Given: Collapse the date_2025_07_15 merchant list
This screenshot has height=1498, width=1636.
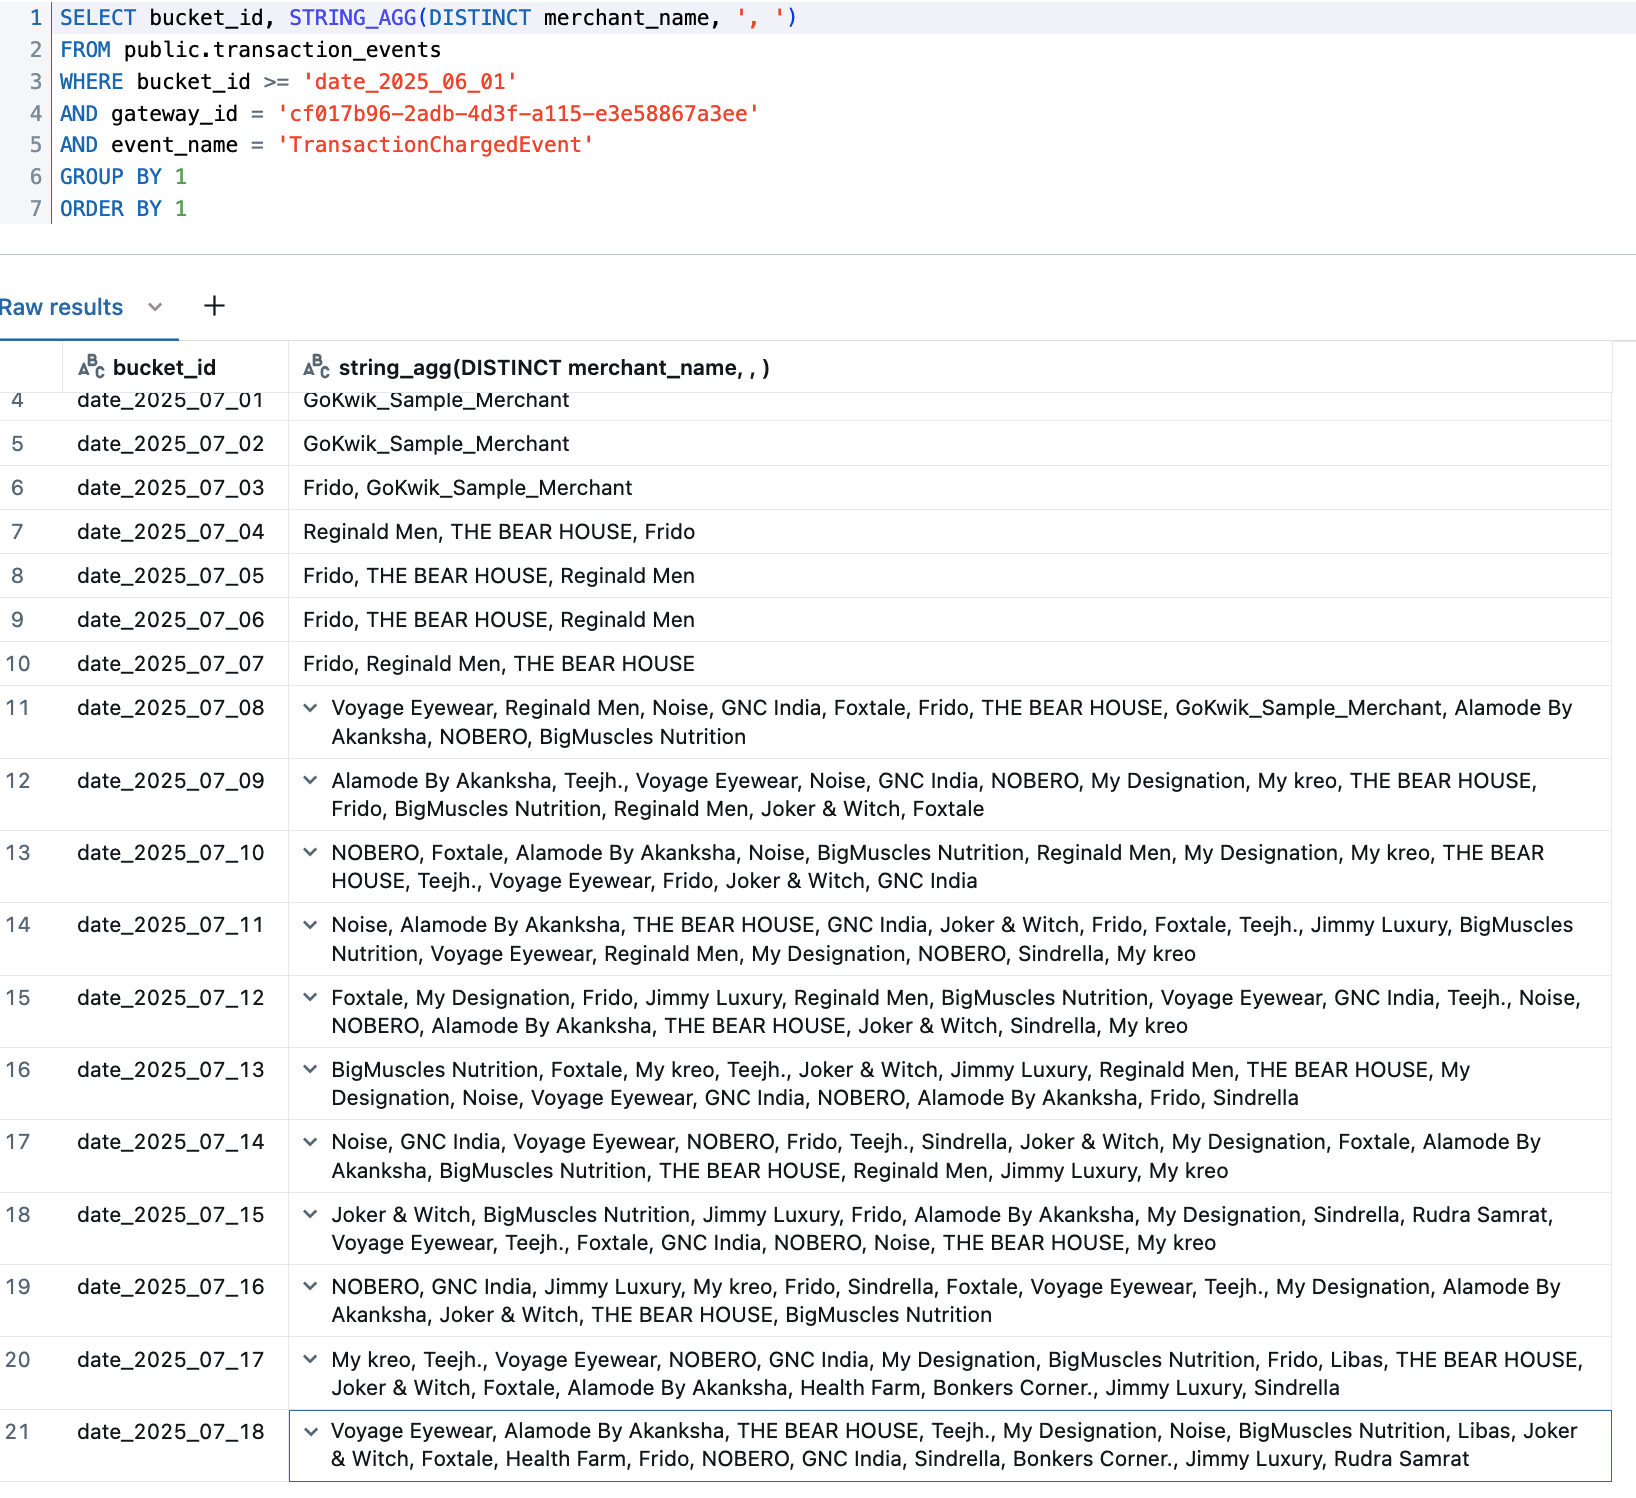Looking at the screenshot, I should 310,1215.
